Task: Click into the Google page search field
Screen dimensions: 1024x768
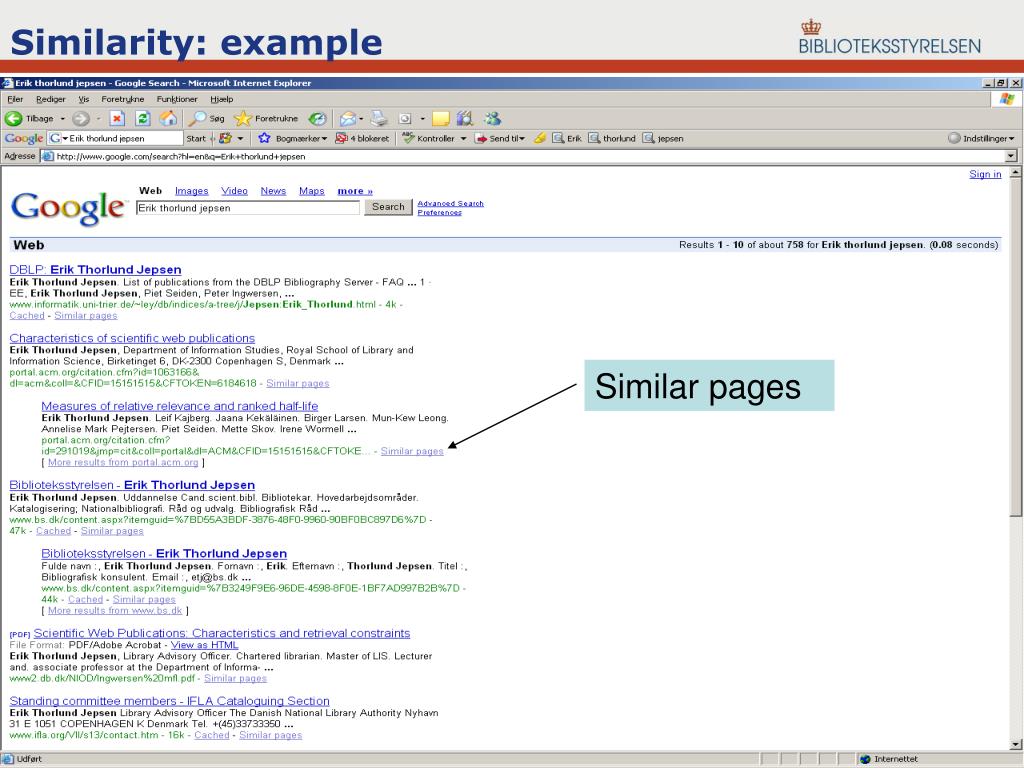Action: (248, 208)
